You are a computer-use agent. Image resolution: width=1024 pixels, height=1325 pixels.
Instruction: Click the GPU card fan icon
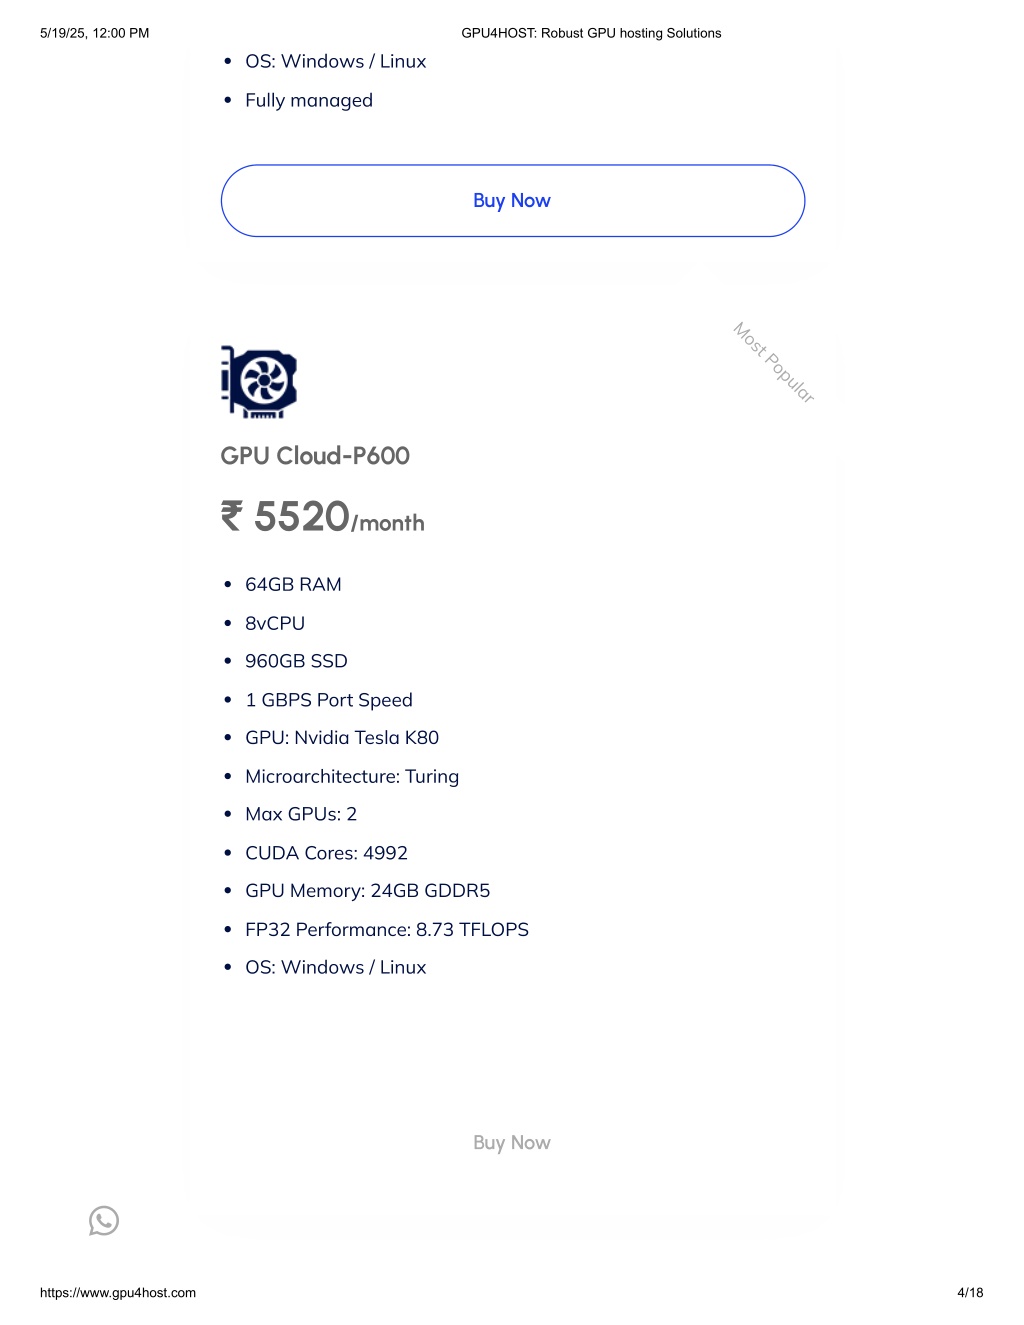coord(259,382)
